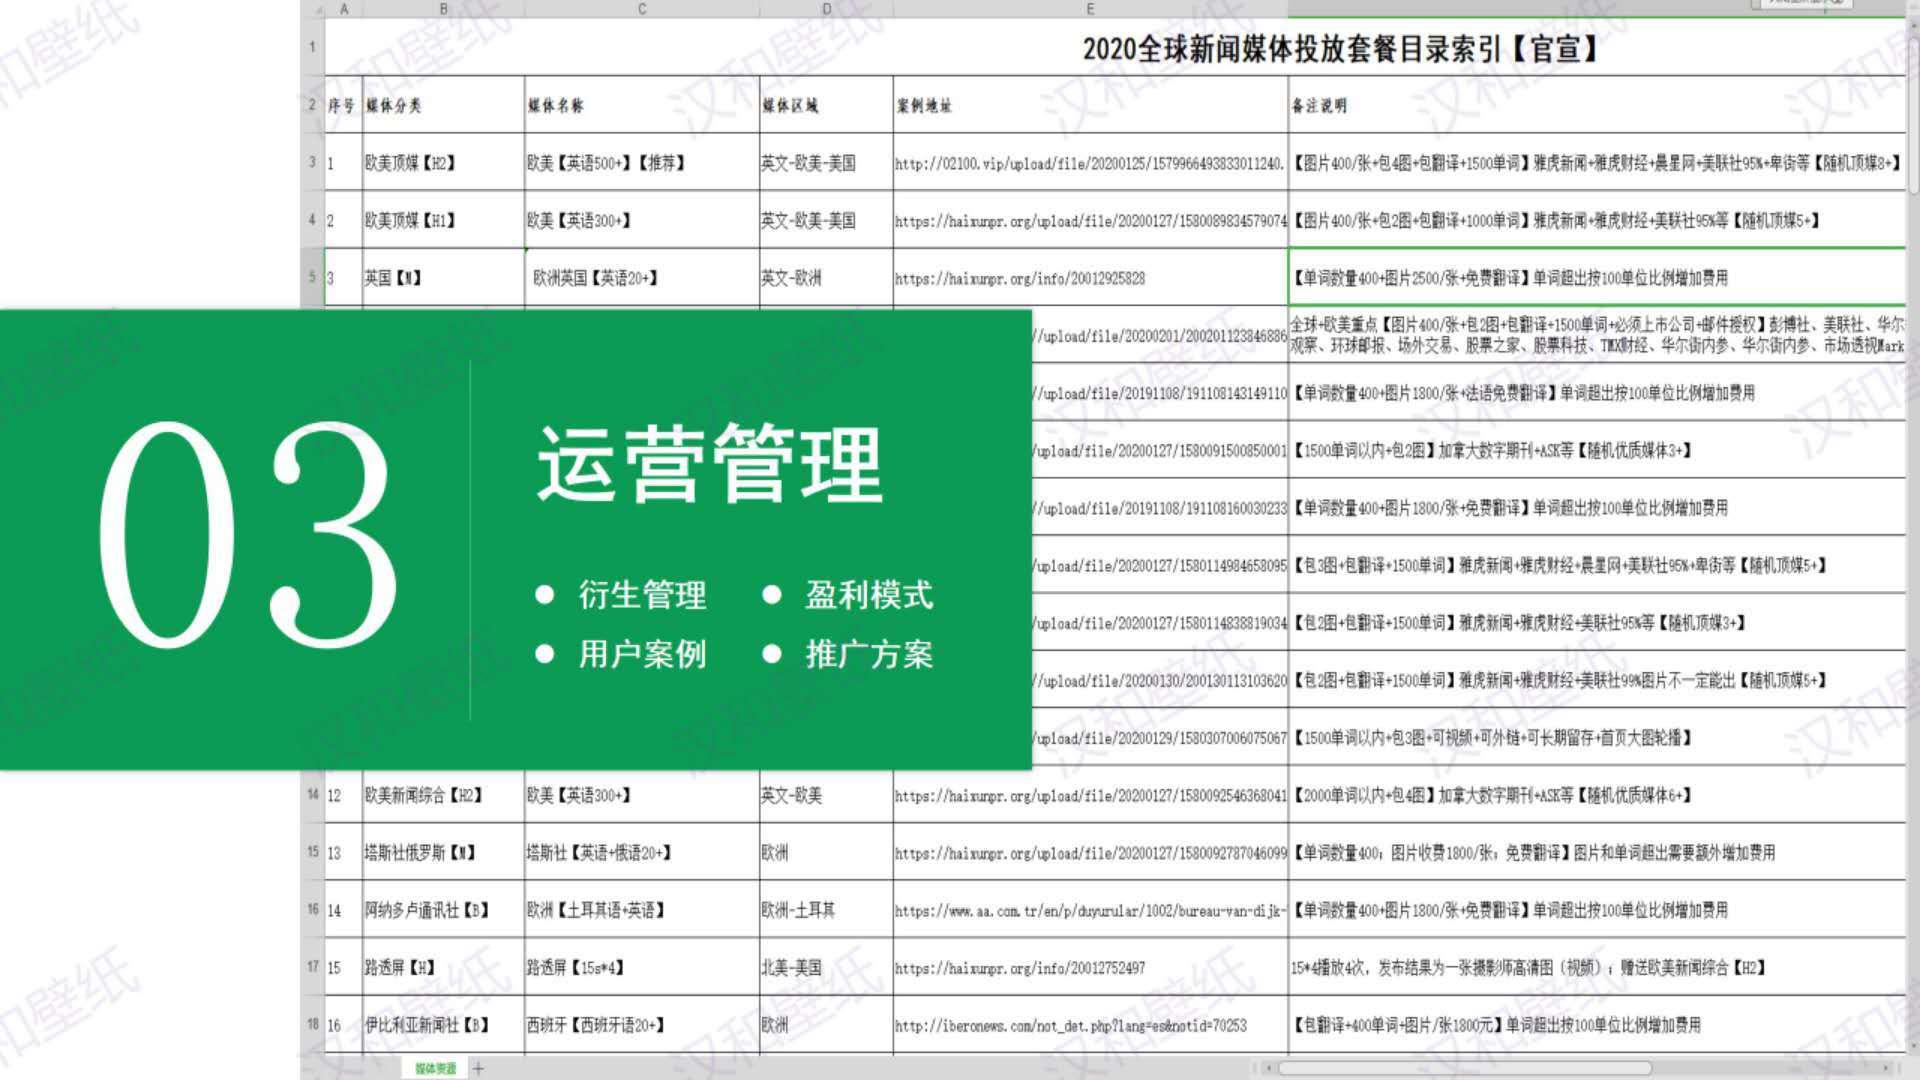Viewport: 1920px width, 1080px height.
Task: Select cell 欧美【英语500+】【推荐】
Action: (642, 162)
